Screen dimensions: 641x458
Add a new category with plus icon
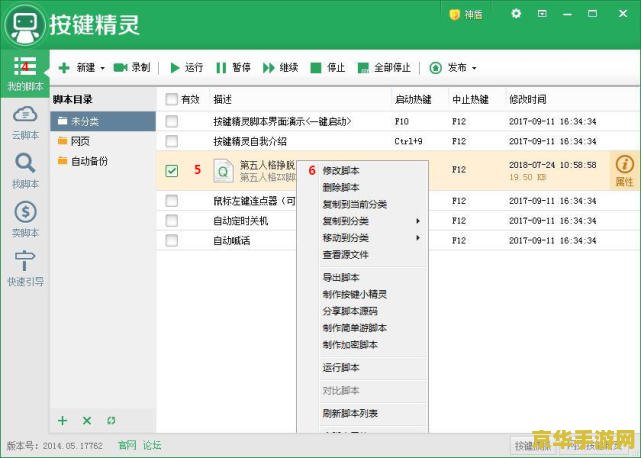click(x=63, y=420)
